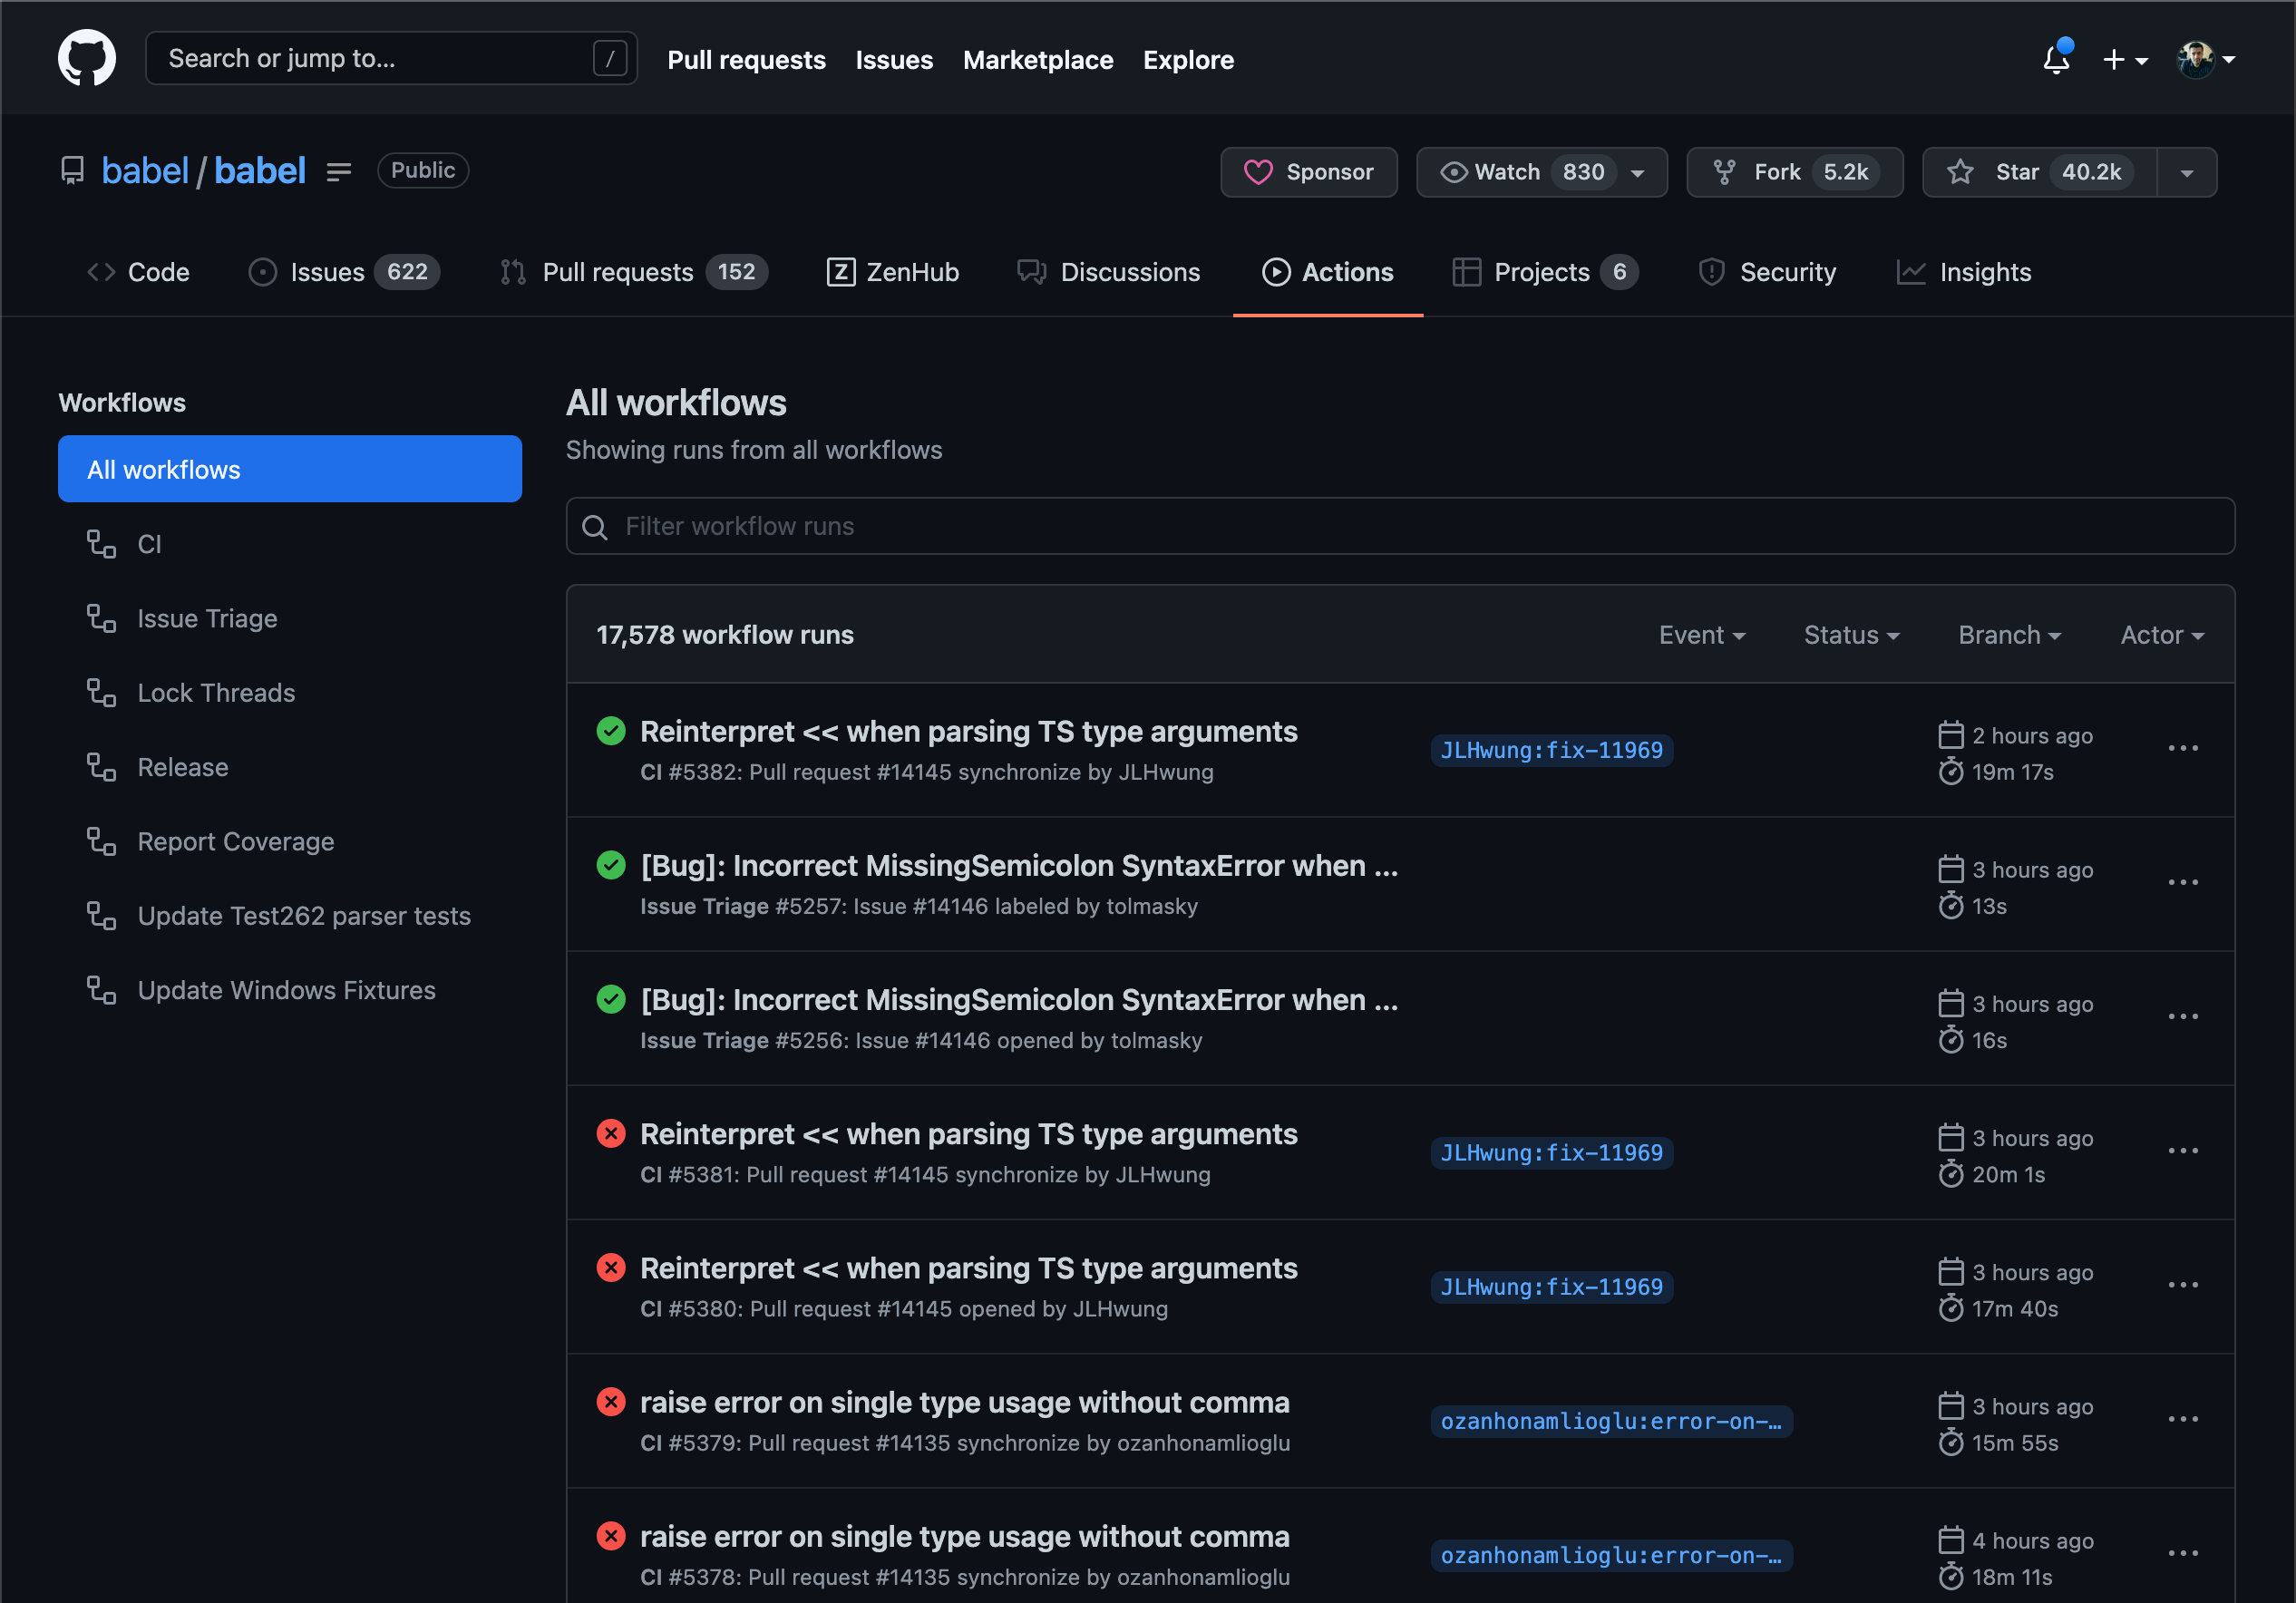Viewport: 2296px width, 1603px height.
Task: Star the babel repository
Action: point(2039,172)
